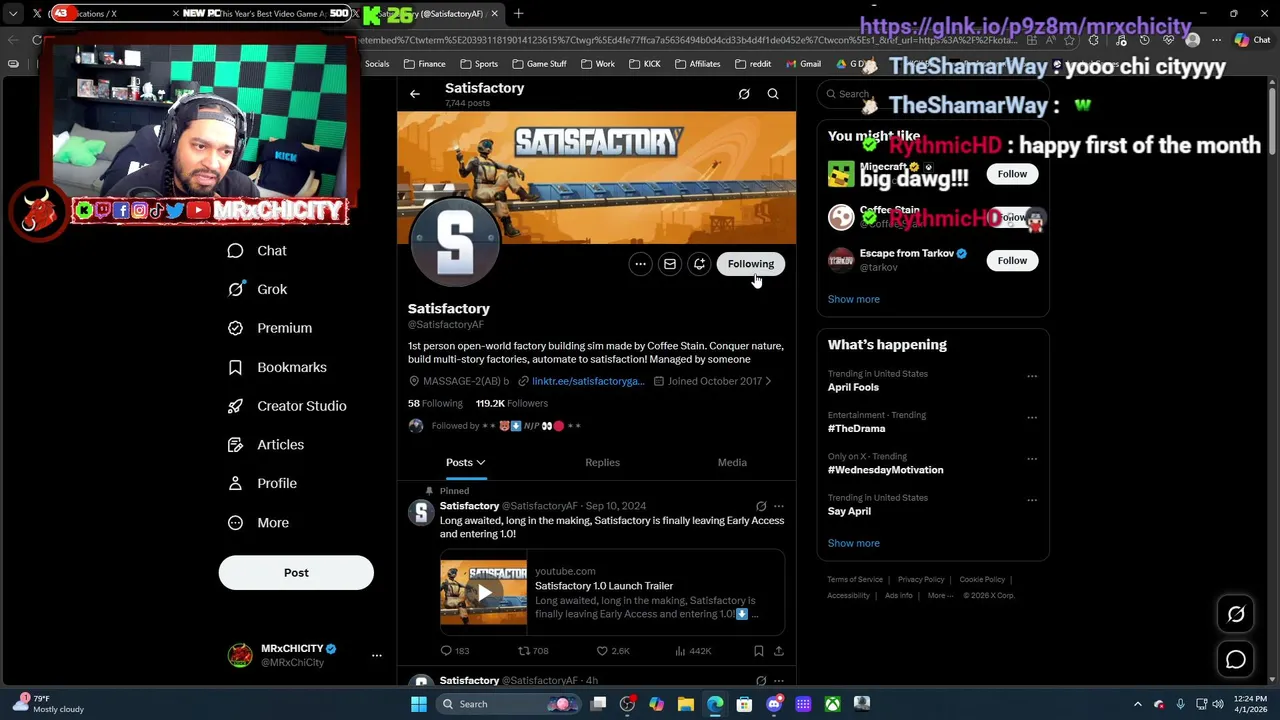Open Bookmarks in the sidebar
Screen dimensions: 1280x720
tap(277, 367)
